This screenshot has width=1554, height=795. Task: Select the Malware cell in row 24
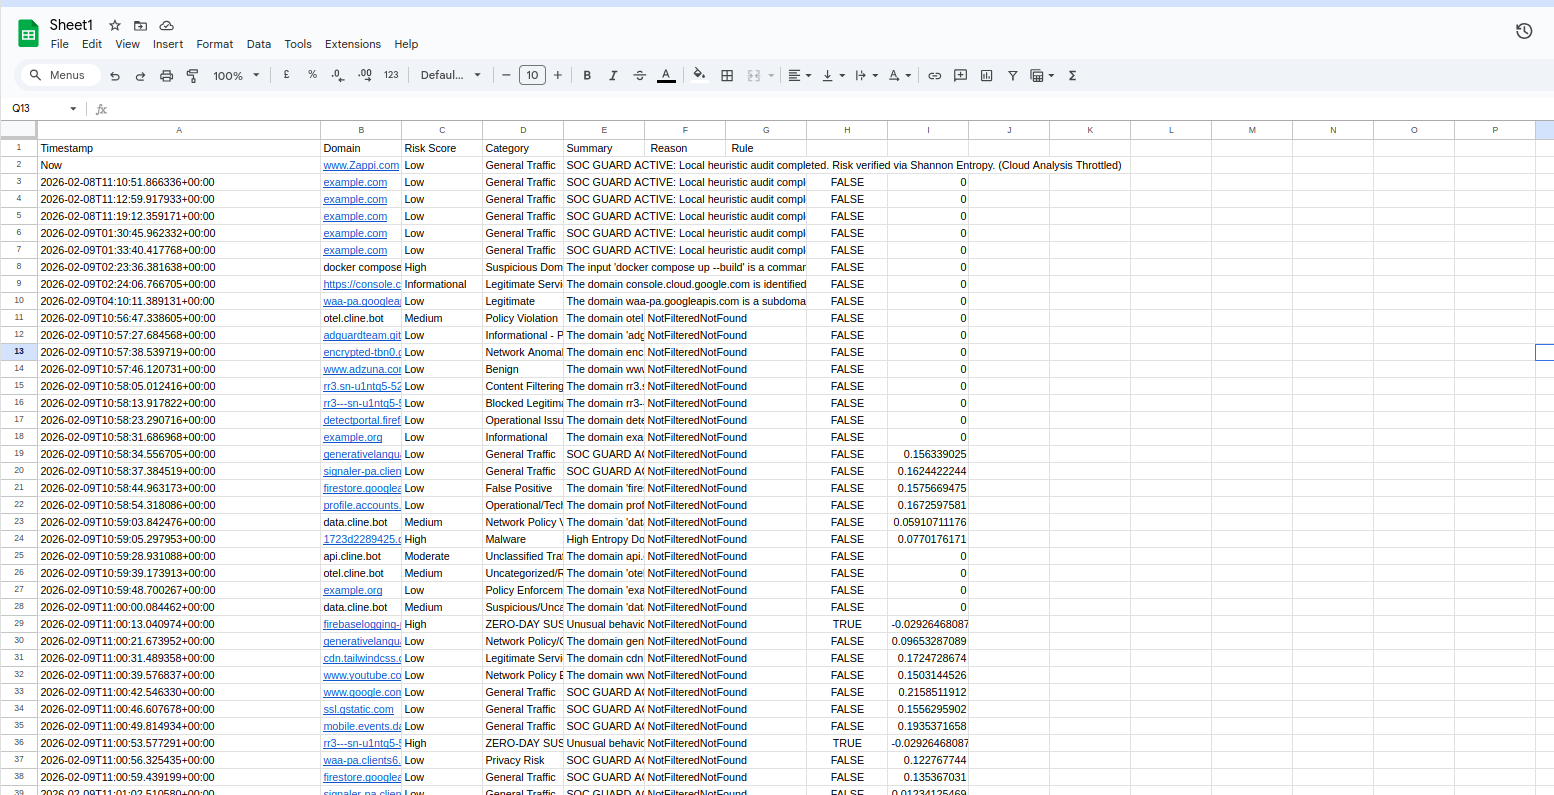523,539
